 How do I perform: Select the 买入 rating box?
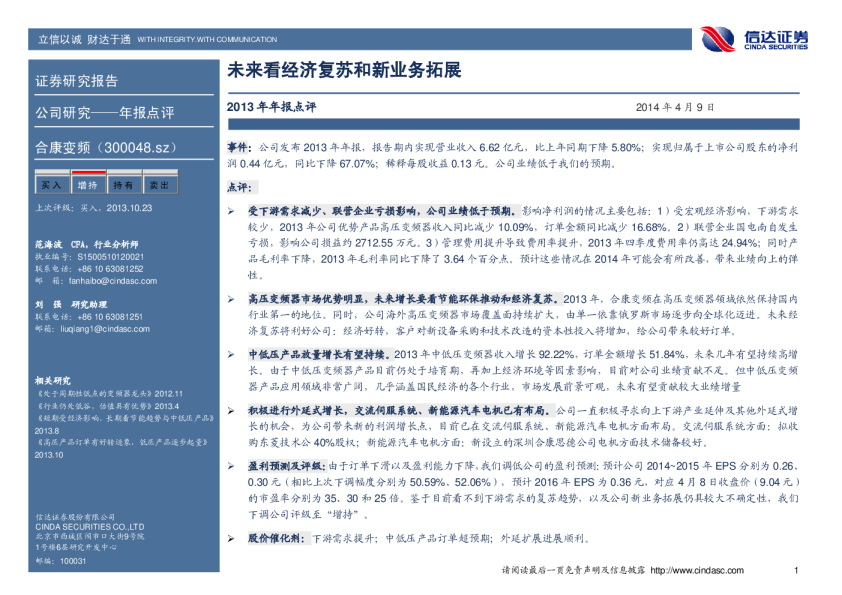[51, 186]
